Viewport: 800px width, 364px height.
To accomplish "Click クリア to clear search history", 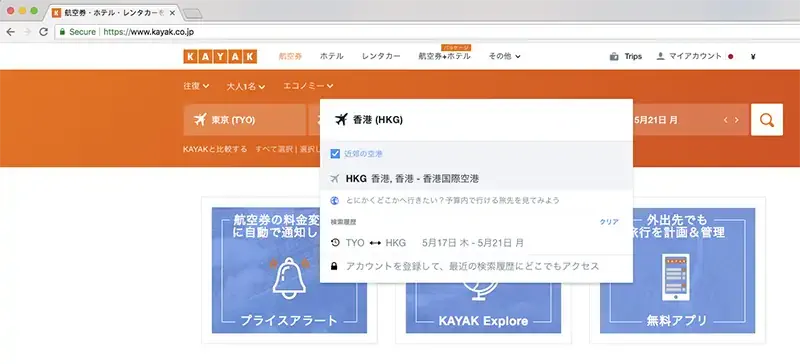I will coord(609,222).
